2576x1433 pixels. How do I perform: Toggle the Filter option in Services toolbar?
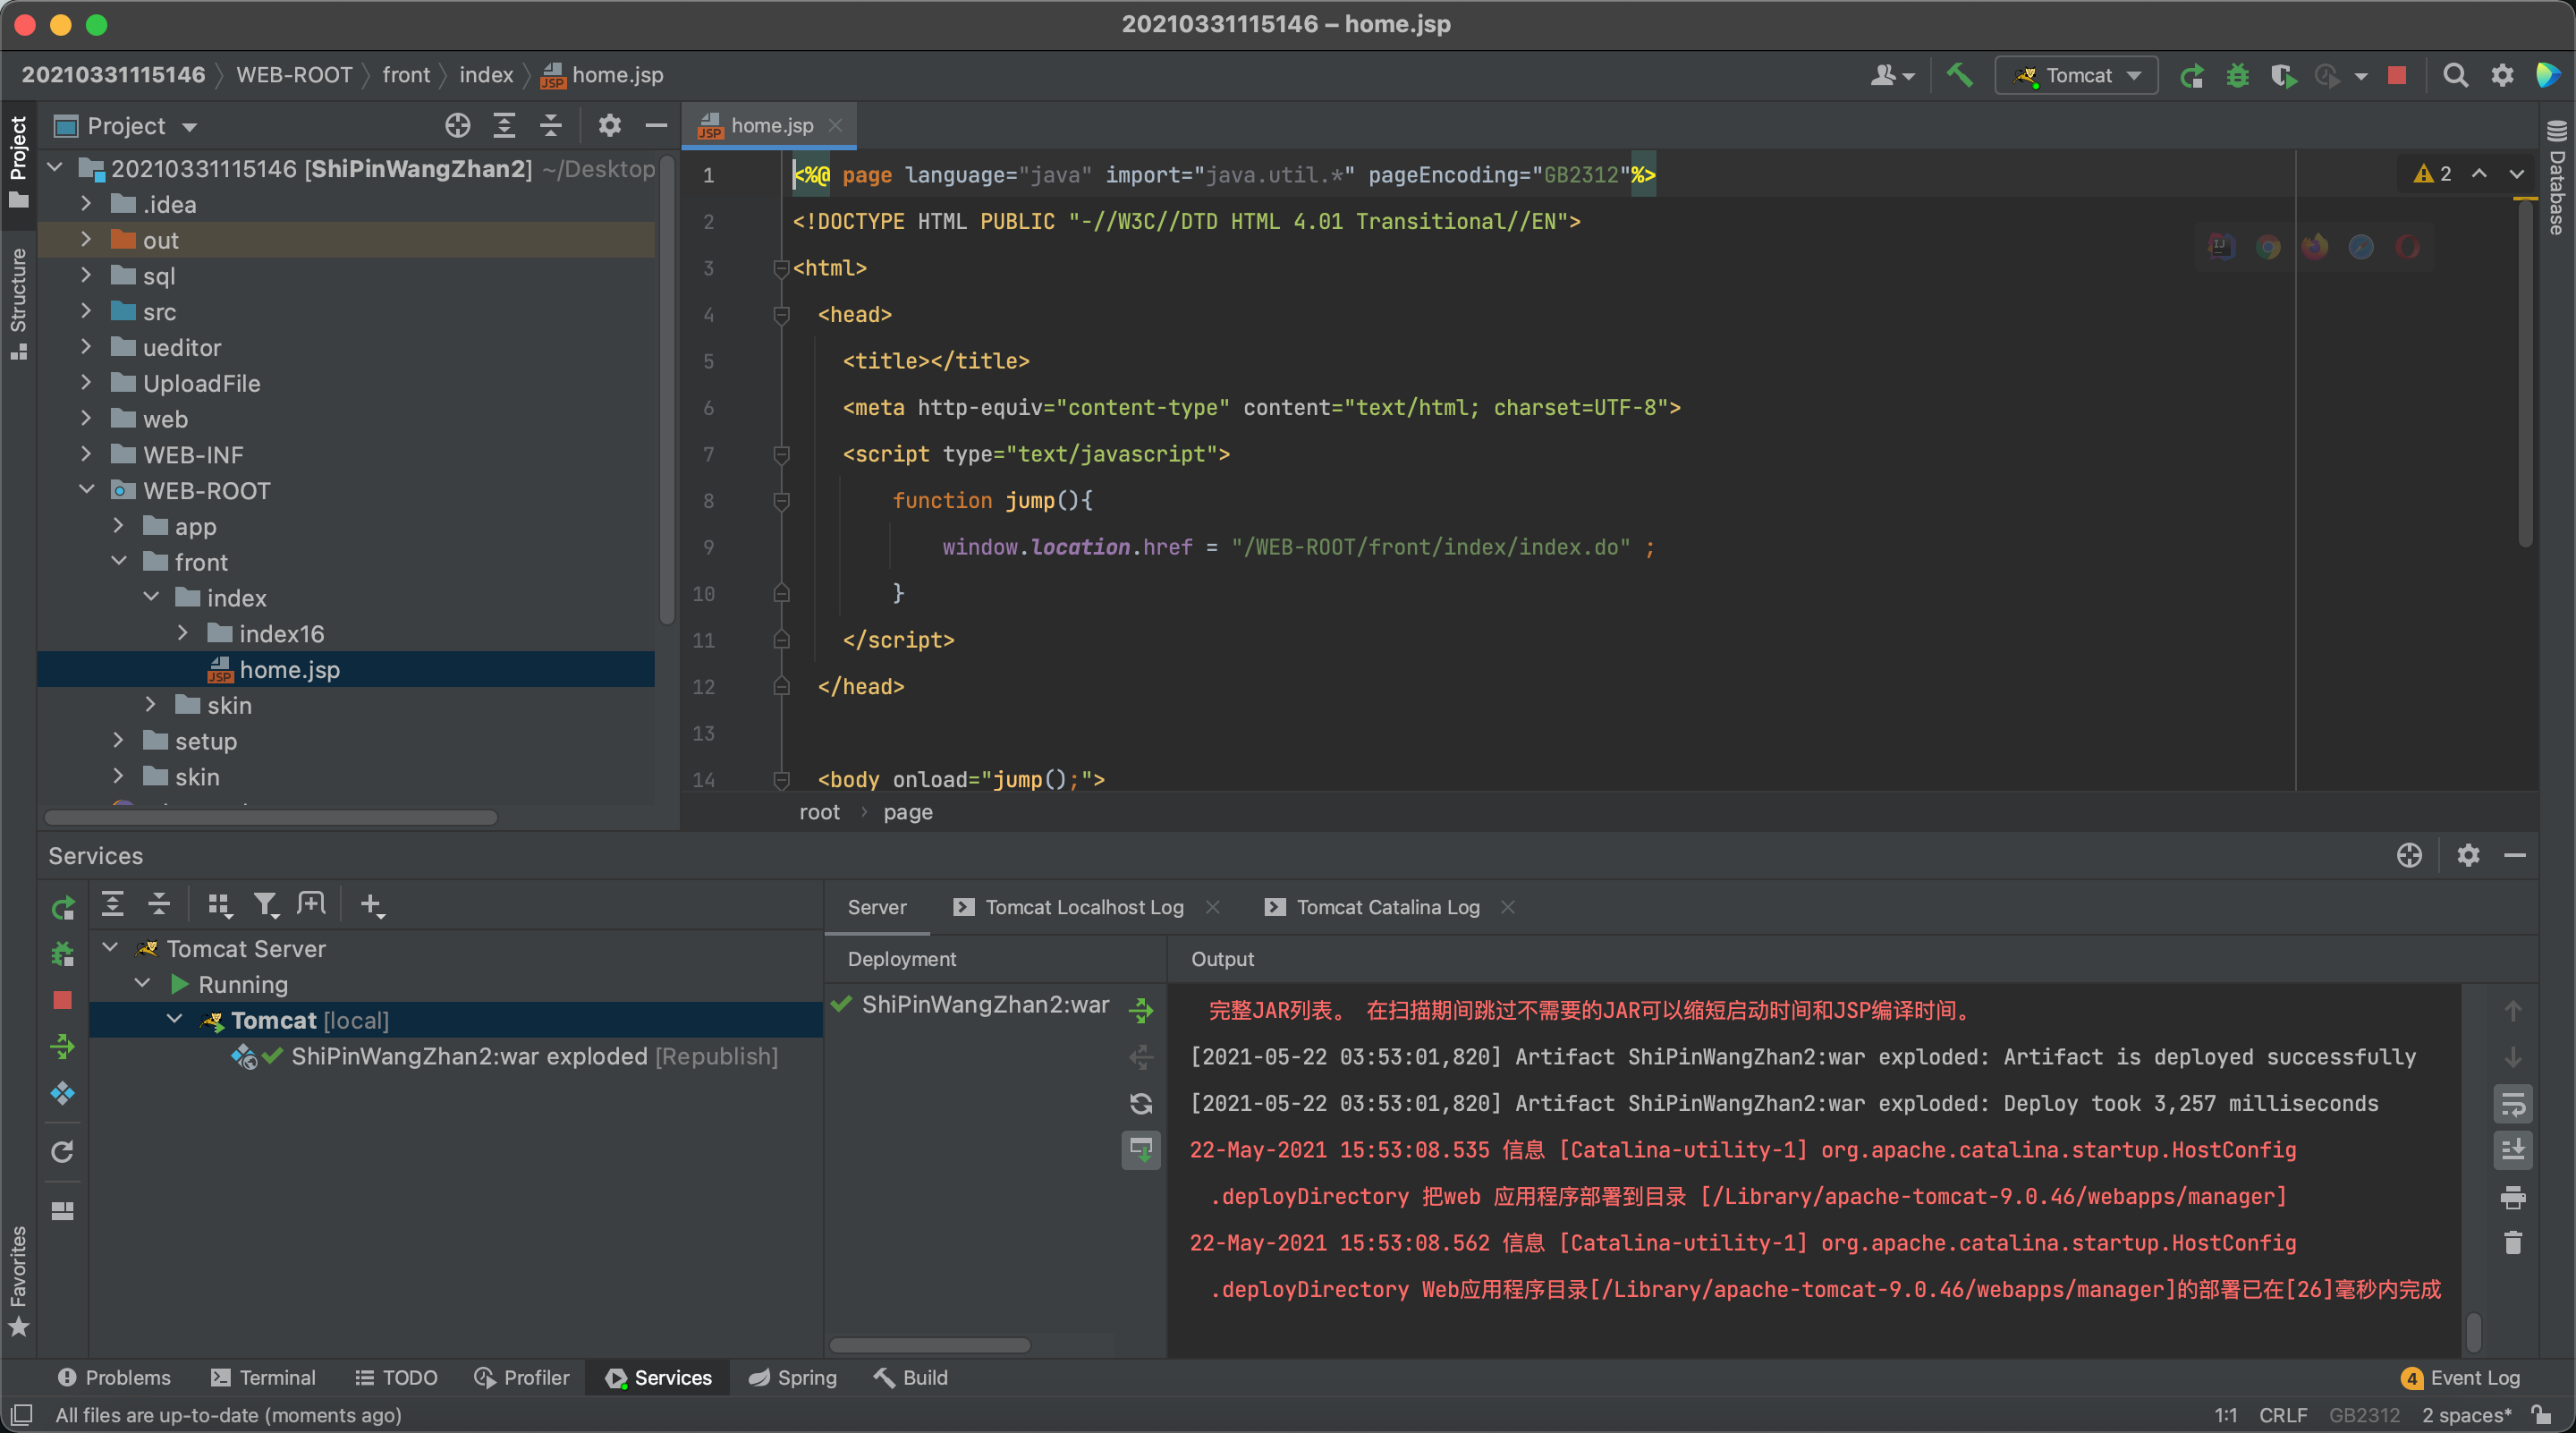click(x=265, y=905)
